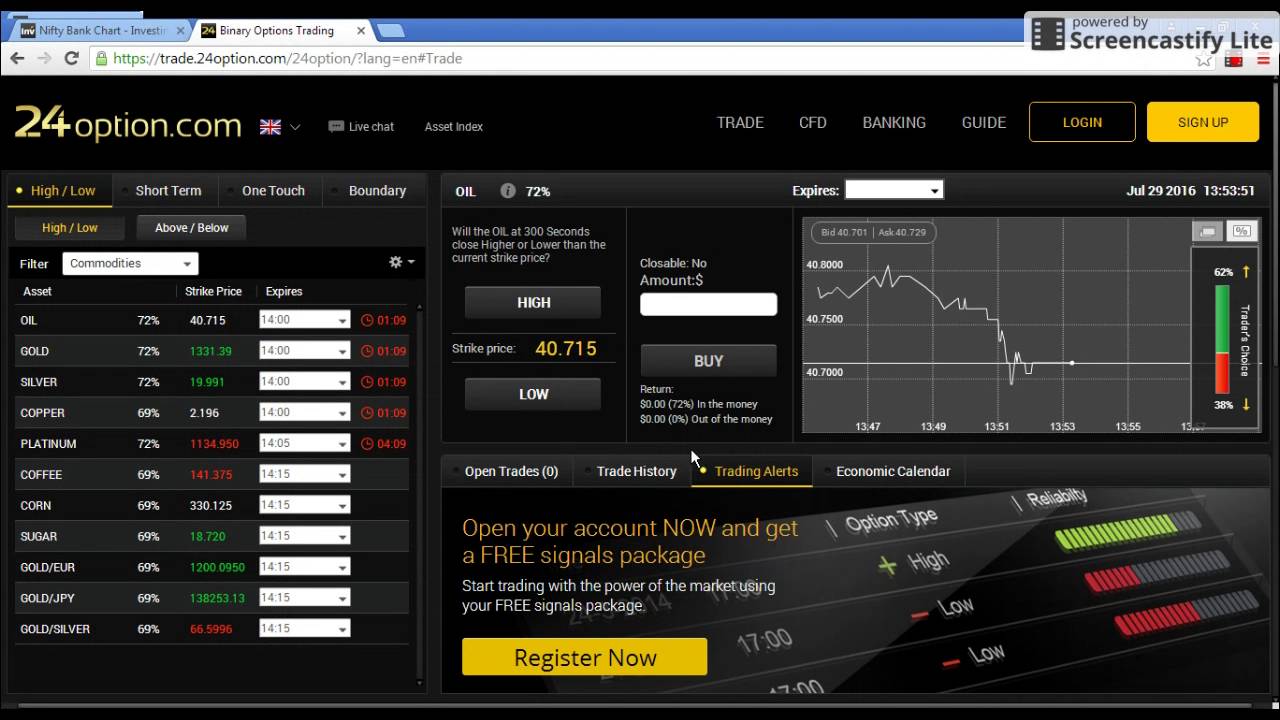Click the browser address bar URL

pos(288,58)
